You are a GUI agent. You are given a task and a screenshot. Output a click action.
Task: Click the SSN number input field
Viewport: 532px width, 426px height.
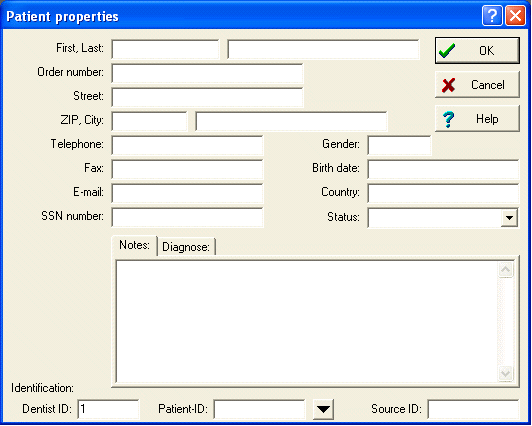(187, 217)
